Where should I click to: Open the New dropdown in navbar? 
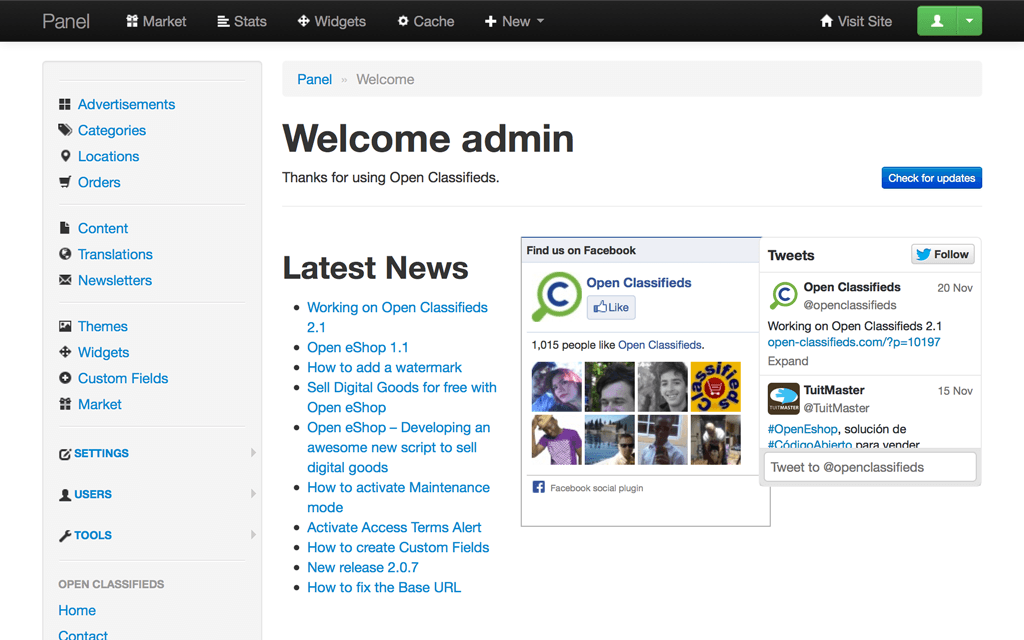(514, 21)
